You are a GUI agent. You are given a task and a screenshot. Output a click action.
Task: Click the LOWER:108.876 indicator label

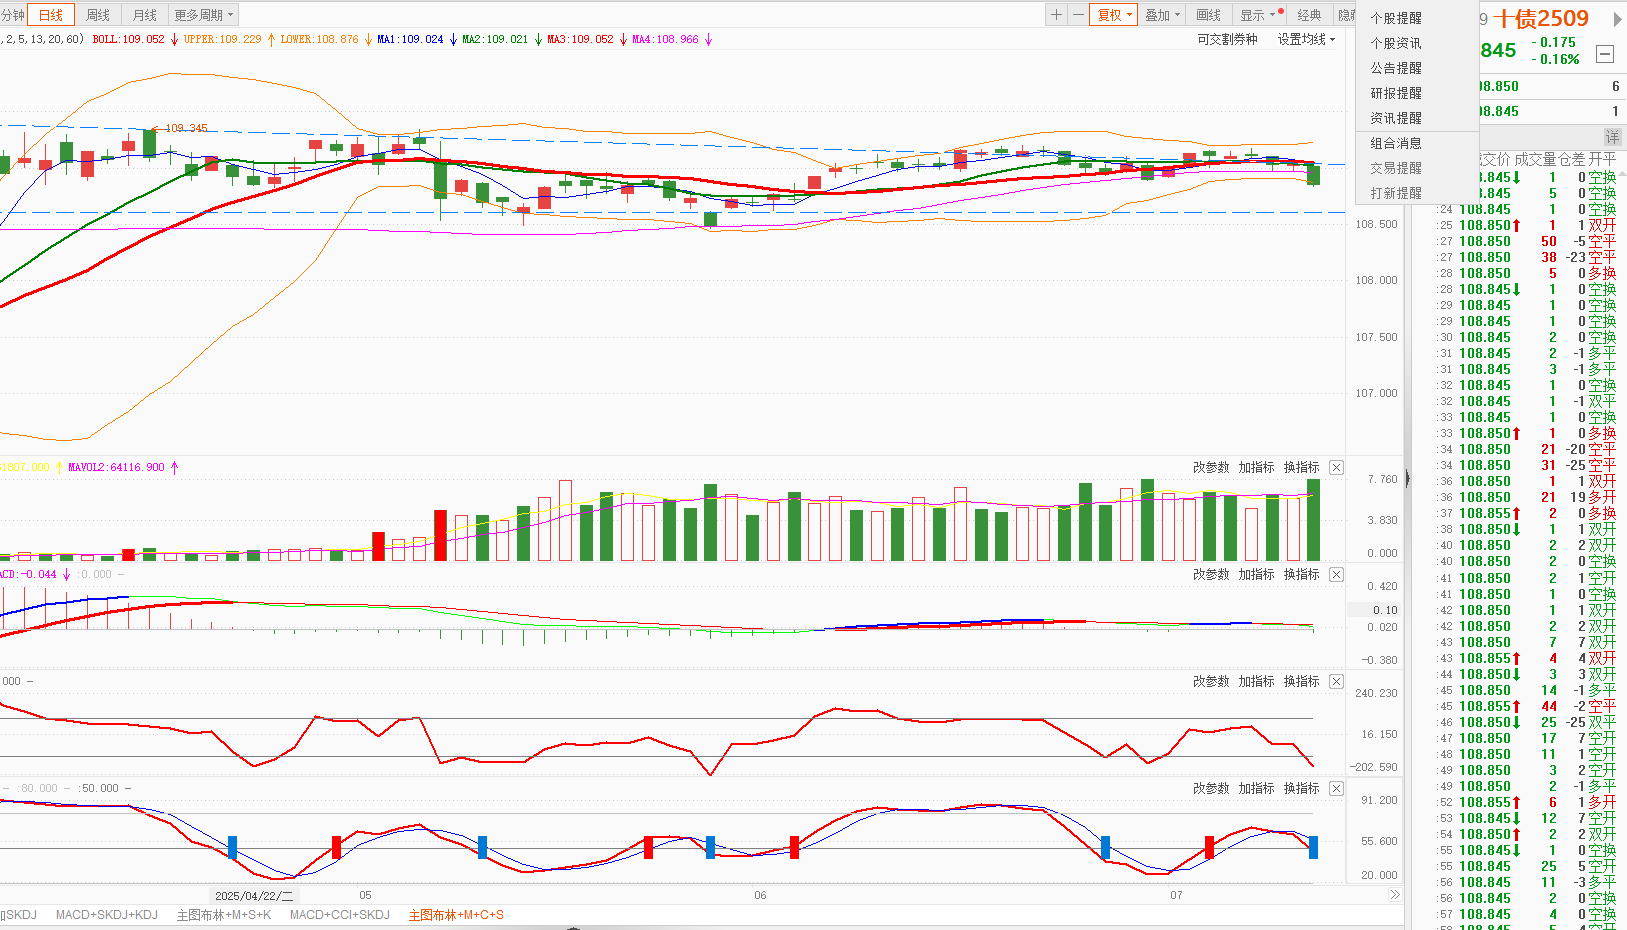point(319,40)
